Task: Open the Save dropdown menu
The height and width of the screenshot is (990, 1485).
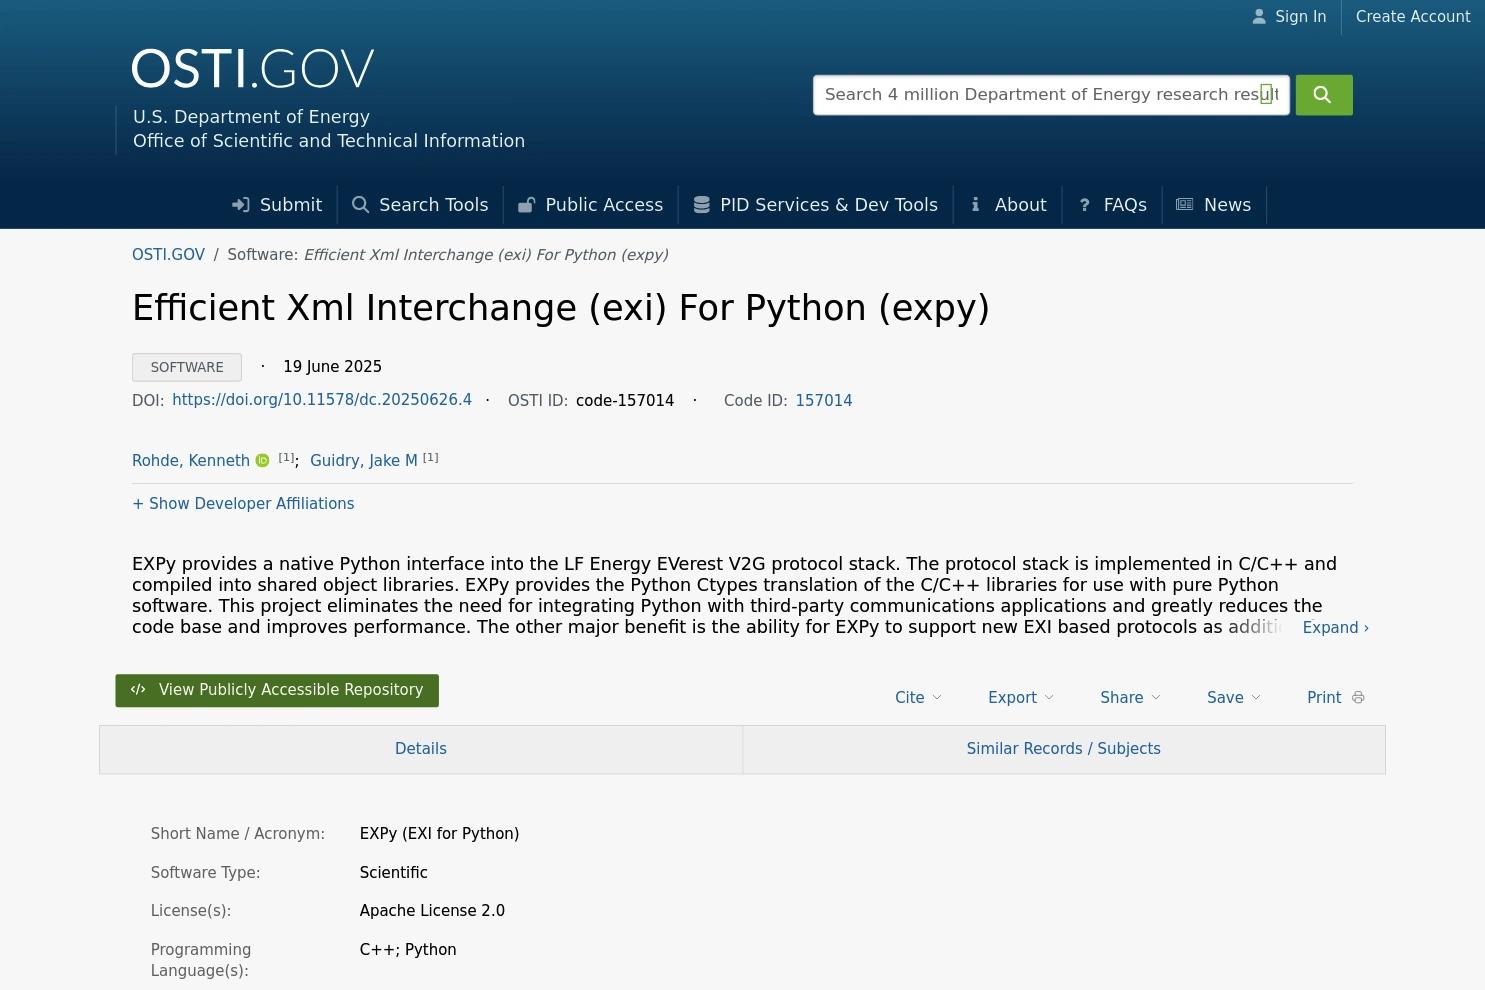Action: pyautogui.click(x=1234, y=698)
